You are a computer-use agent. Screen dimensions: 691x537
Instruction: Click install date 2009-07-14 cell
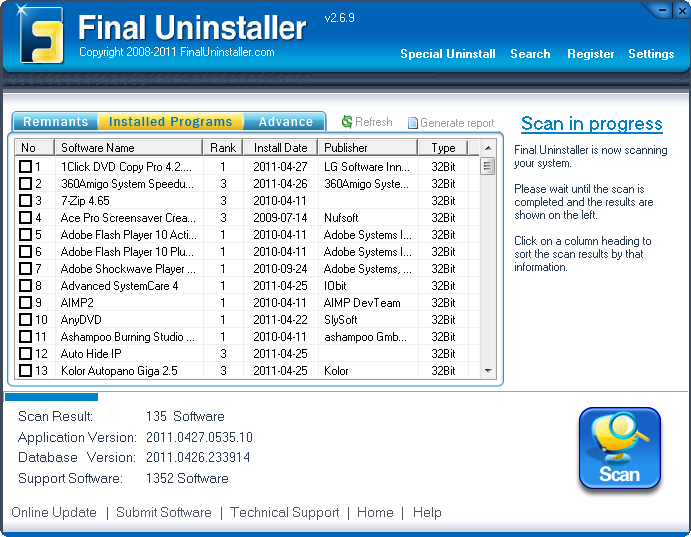pyautogui.click(x=280, y=218)
